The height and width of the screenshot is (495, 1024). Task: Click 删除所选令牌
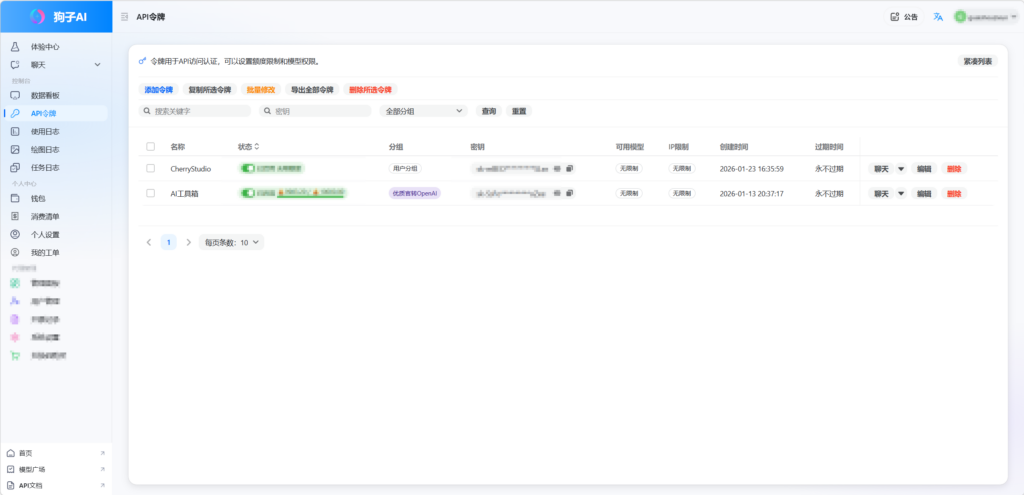pyautogui.click(x=370, y=89)
